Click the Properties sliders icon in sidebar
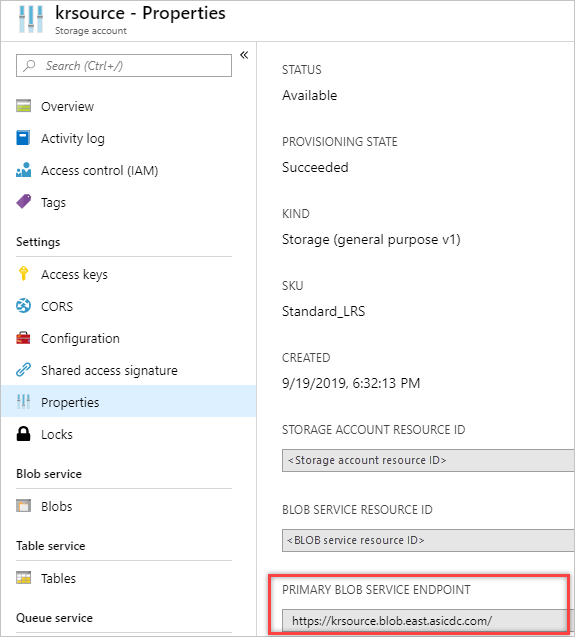 point(24,401)
